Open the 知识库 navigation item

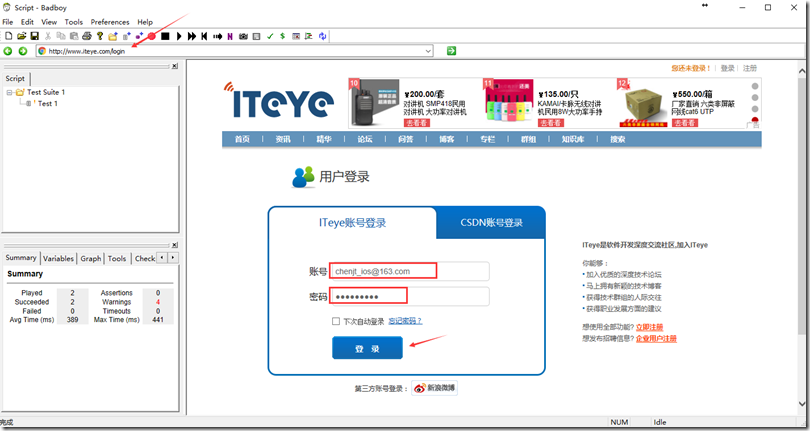click(x=573, y=140)
